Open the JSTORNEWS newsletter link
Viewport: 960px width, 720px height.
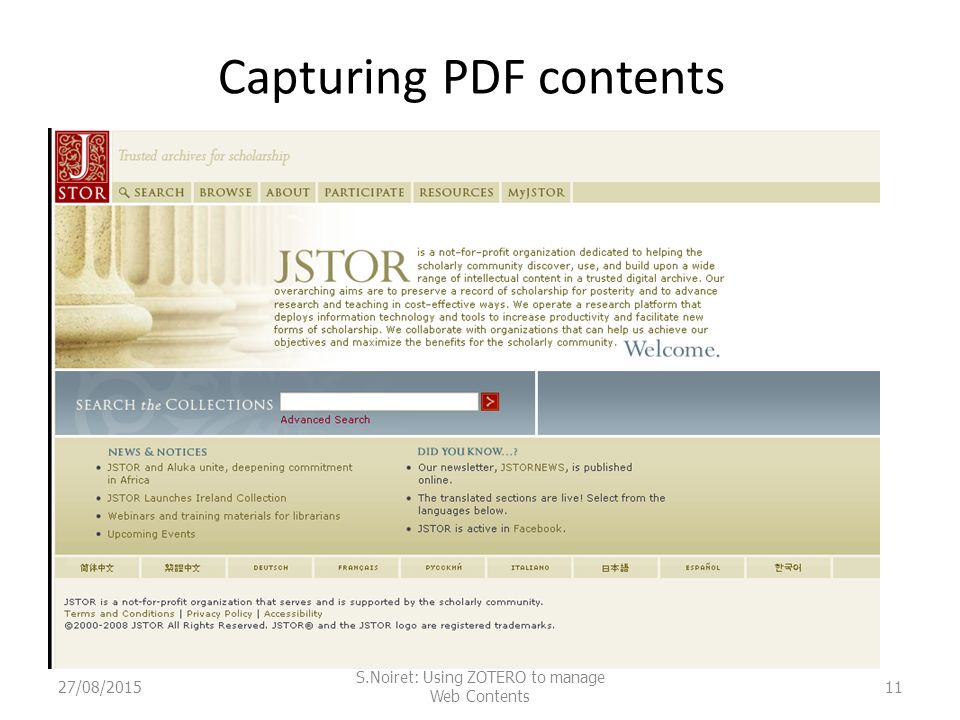coord(533,467)
